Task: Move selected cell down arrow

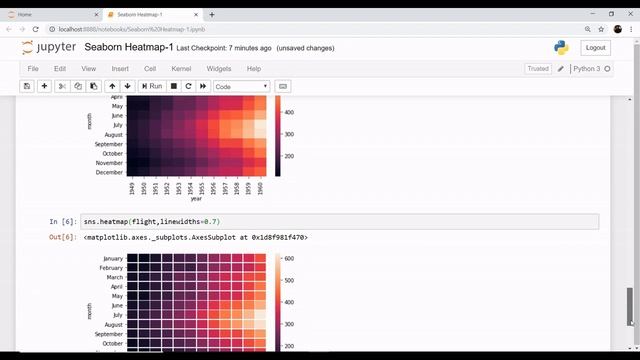Action: (127, 86)
